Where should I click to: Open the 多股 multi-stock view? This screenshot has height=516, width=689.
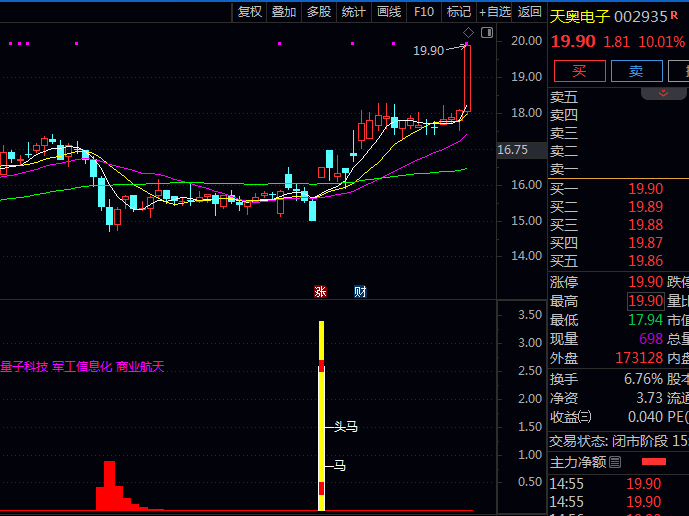tap(319, 12)
